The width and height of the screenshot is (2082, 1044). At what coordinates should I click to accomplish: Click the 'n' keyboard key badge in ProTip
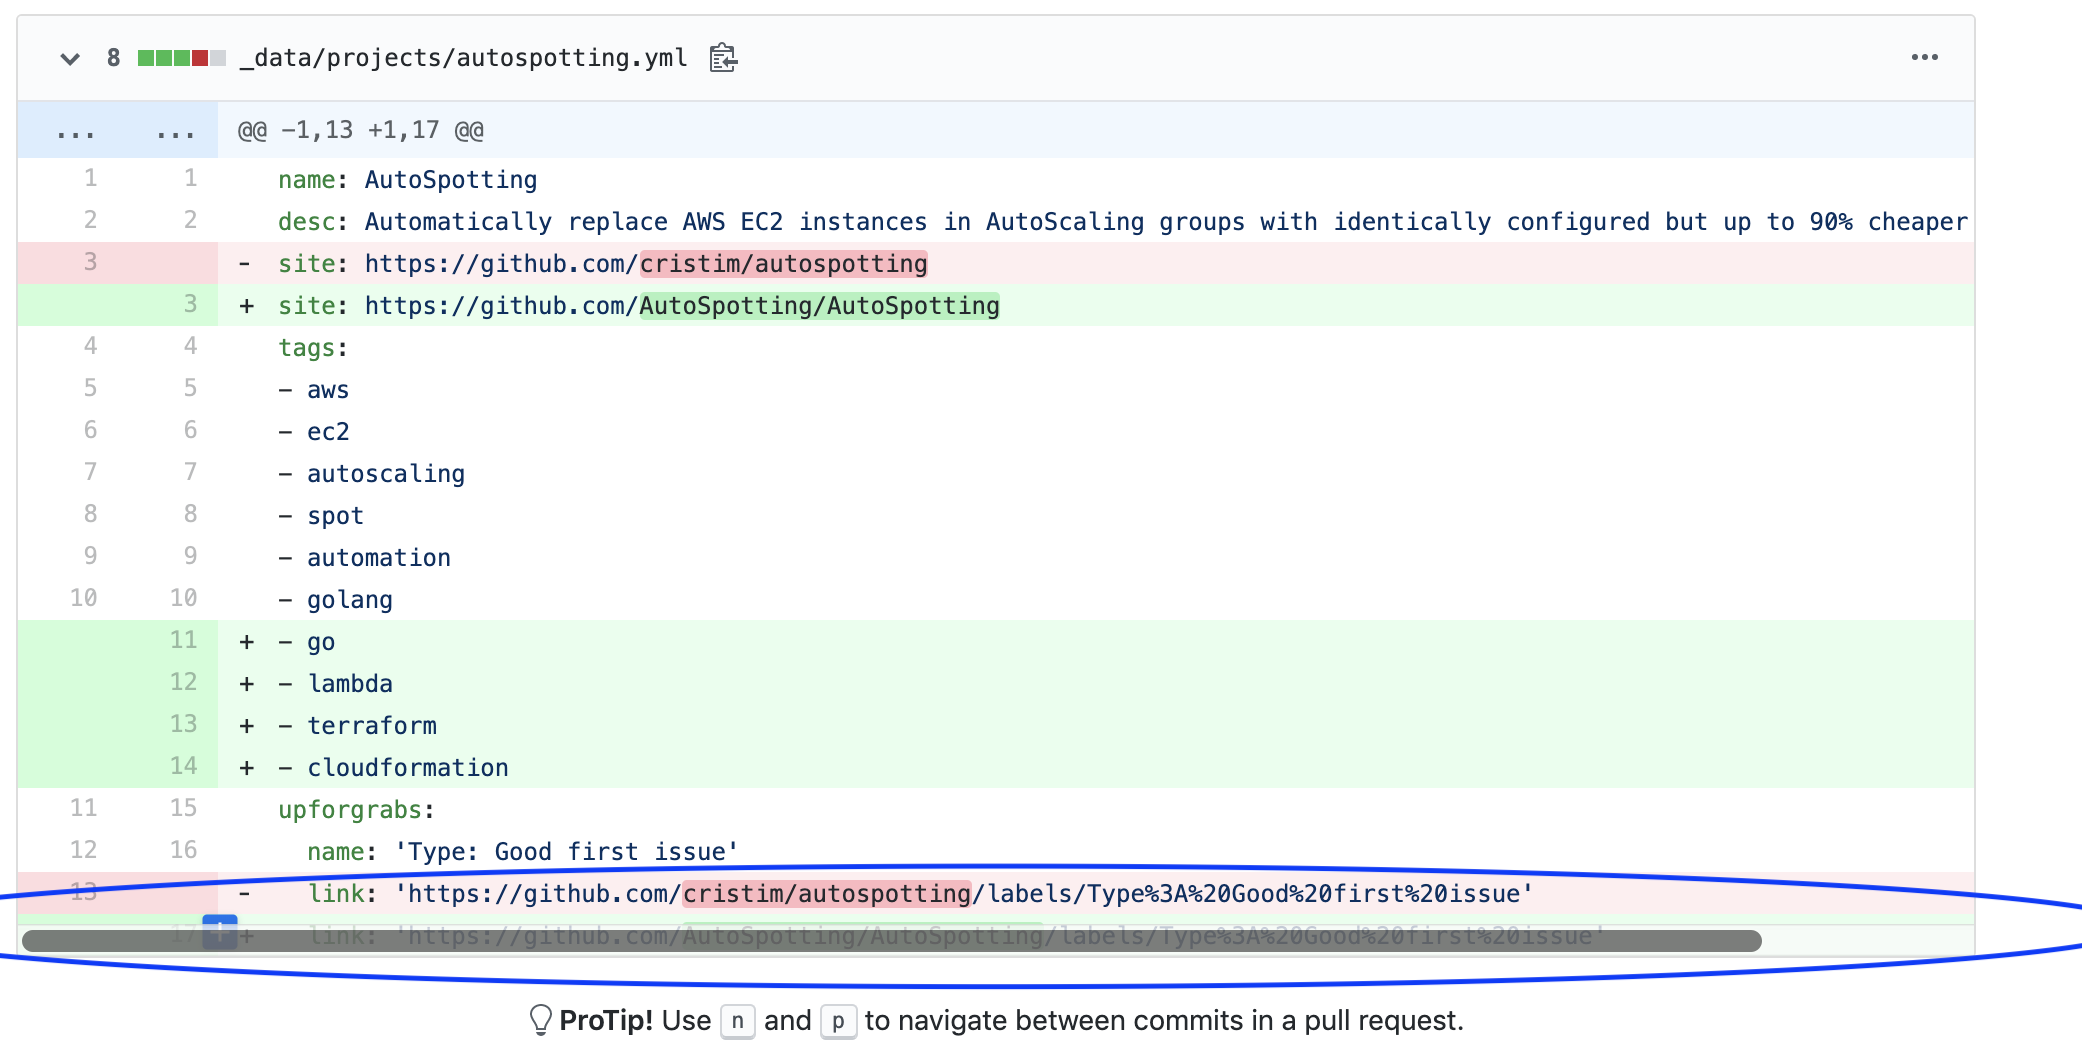click(738, 1021)
